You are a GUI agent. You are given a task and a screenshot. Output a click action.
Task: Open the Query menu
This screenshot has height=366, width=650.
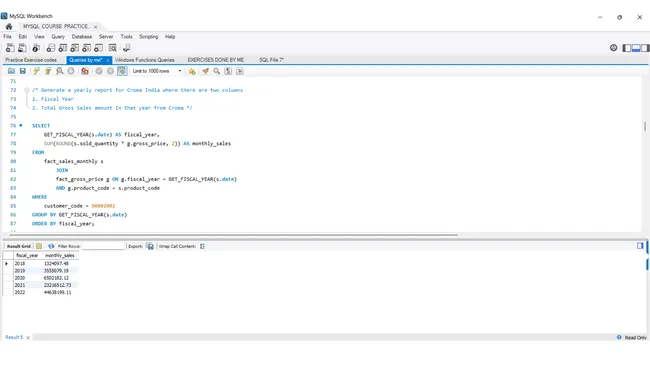tap(58, 37)
